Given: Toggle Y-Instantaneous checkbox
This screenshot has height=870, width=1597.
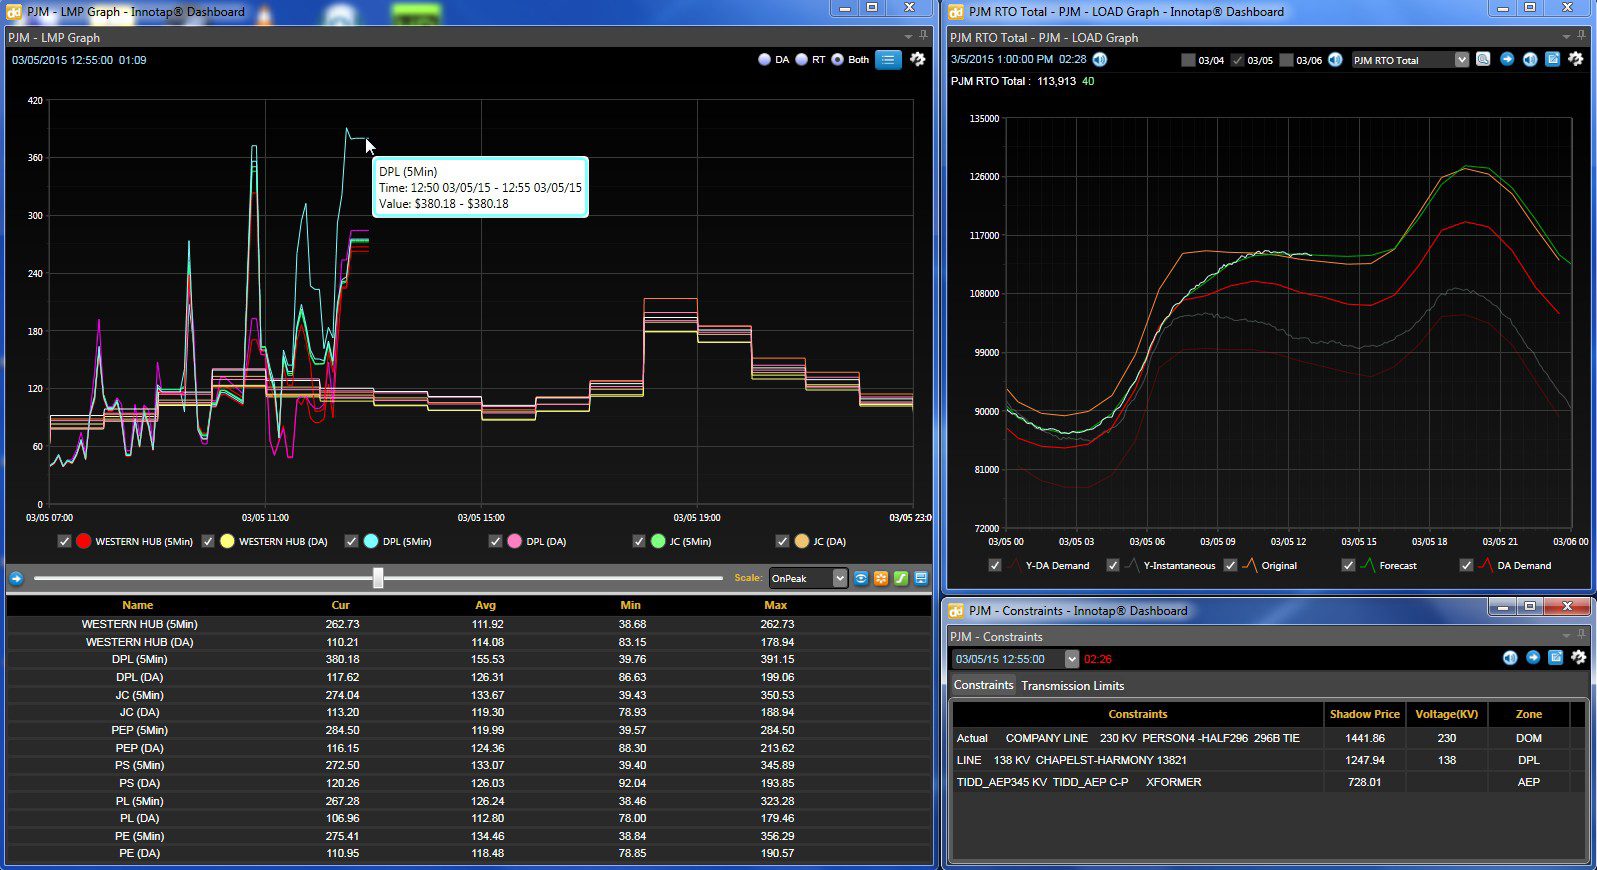Looking at the screenshot, I should click(1113, 565).
